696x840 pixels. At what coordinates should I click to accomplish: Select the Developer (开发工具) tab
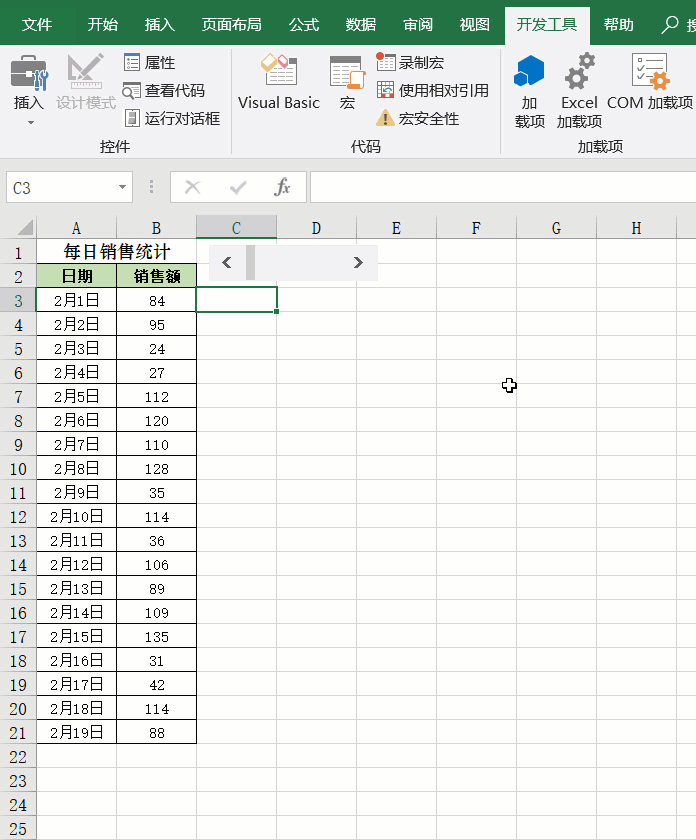click(547, 24)
